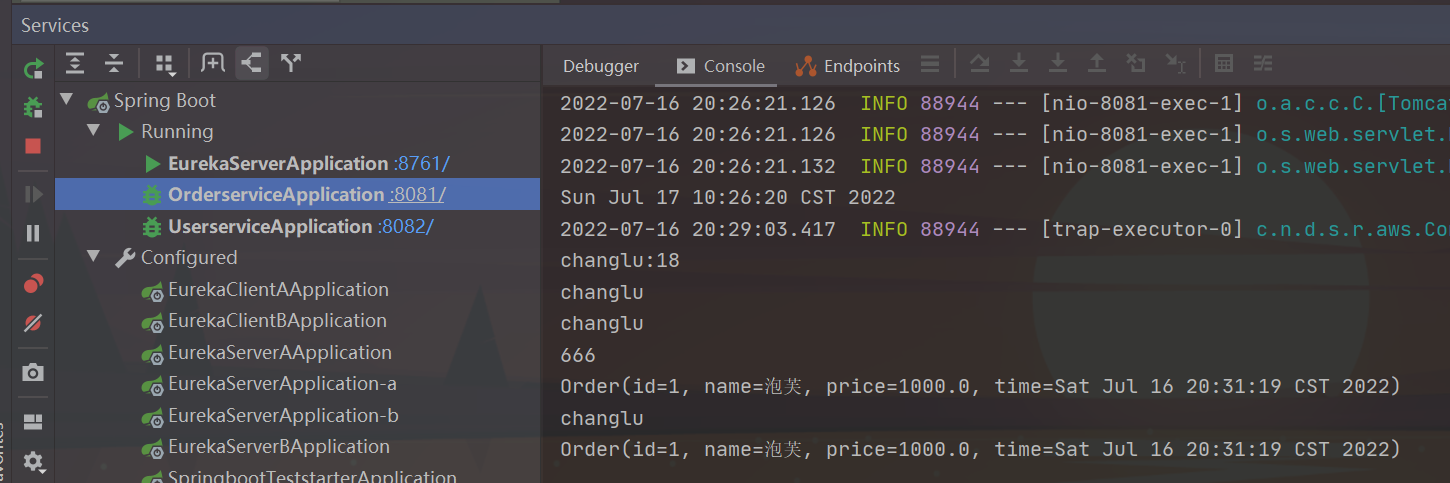Click the Run to Cursor icon
Viewport: 1450px width, 483px height.
(x=1176, y=64)
